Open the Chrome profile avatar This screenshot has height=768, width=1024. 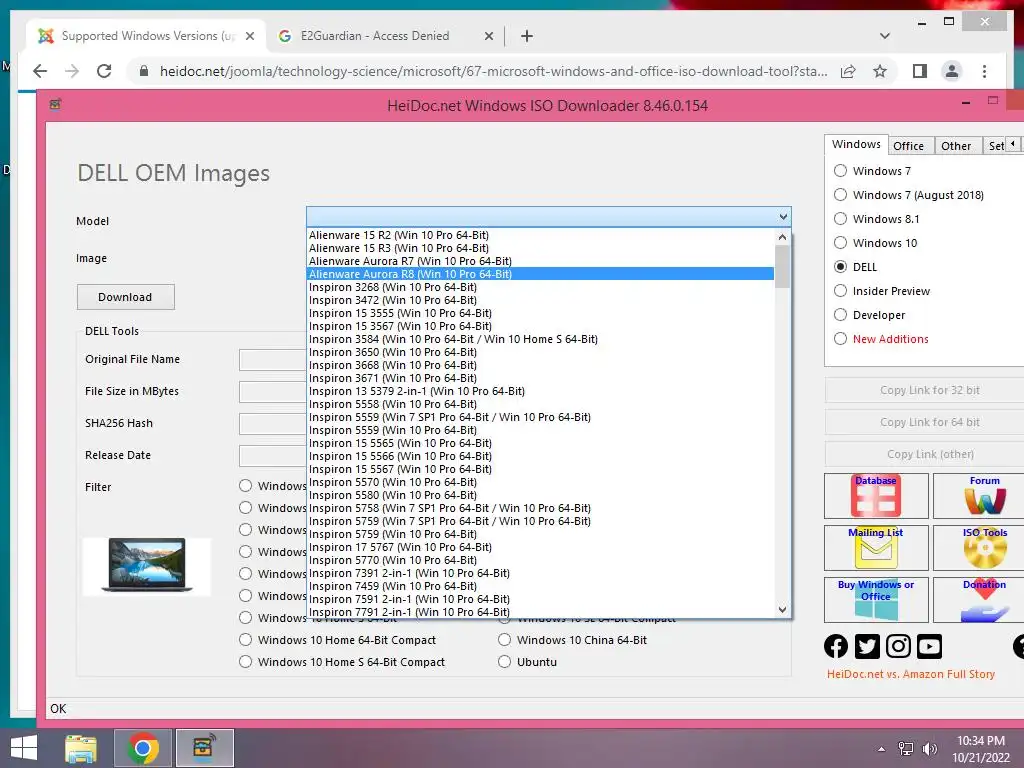pos(952,71)
